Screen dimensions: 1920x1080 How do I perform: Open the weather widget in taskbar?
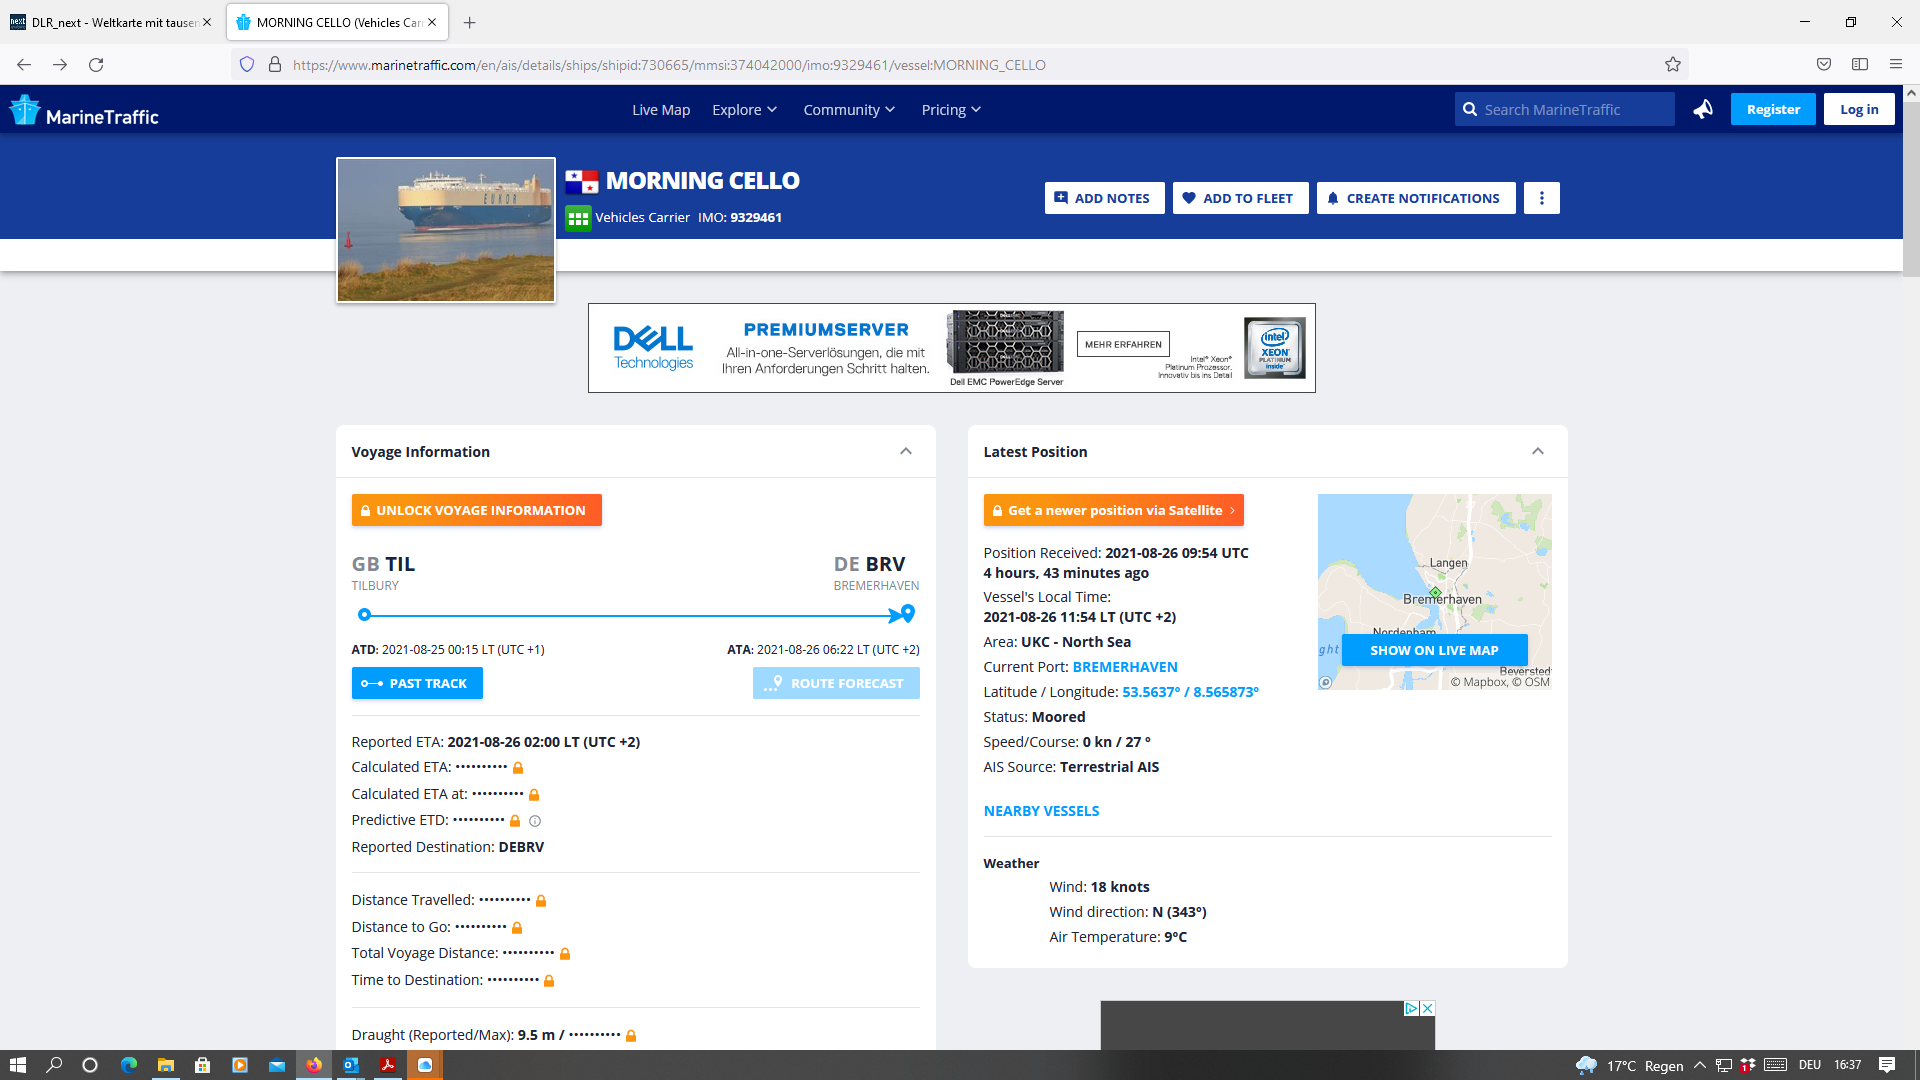1629,1065
